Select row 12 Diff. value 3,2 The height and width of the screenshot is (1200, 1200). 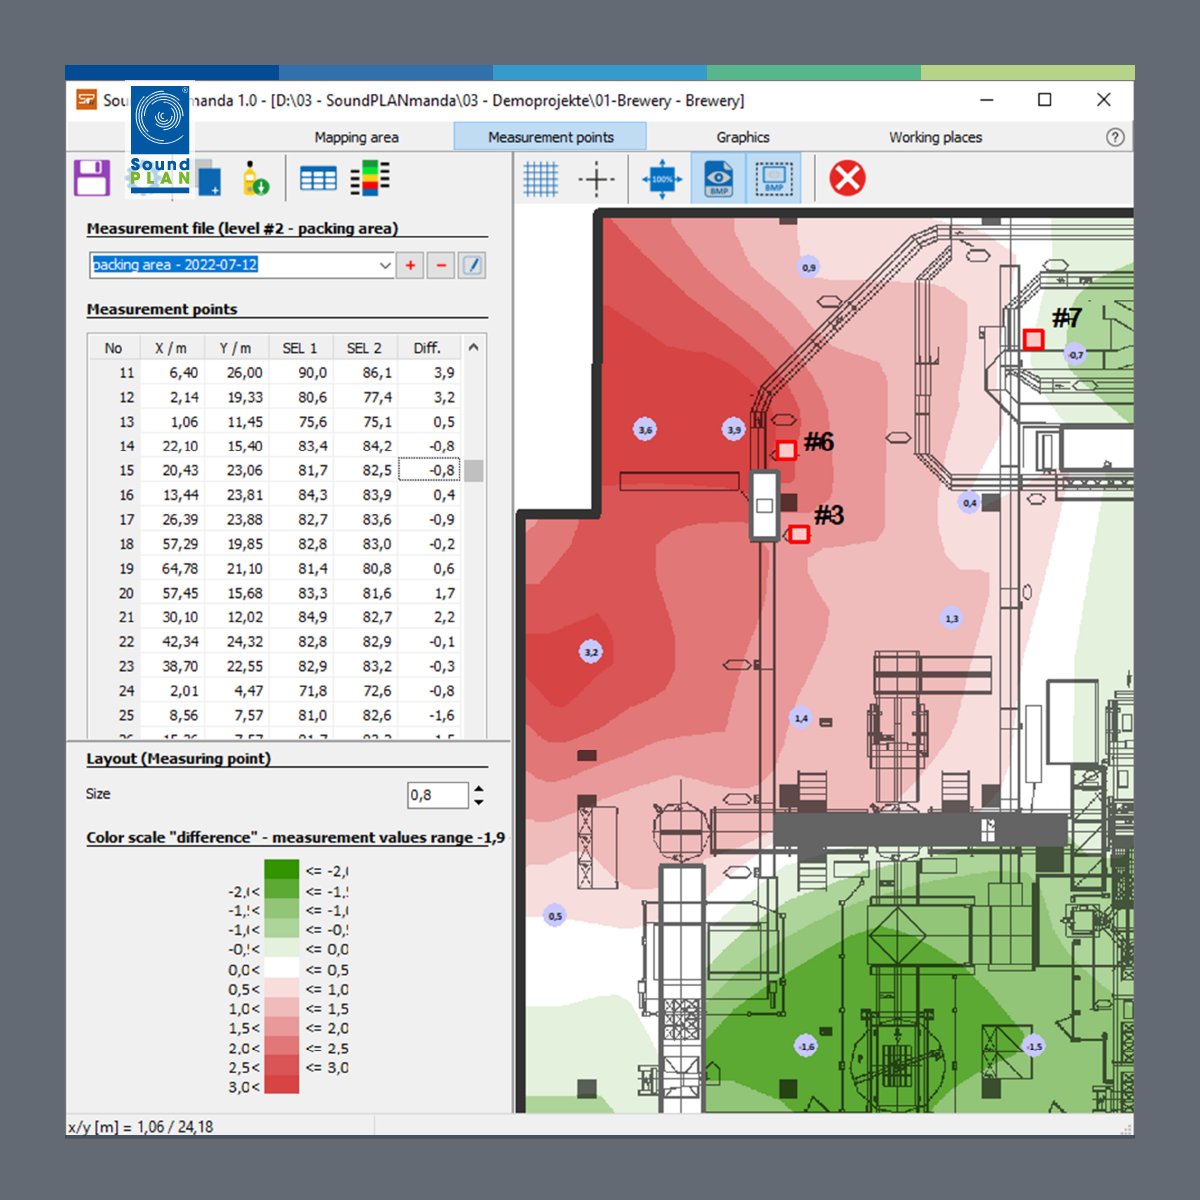coord(429,397)
